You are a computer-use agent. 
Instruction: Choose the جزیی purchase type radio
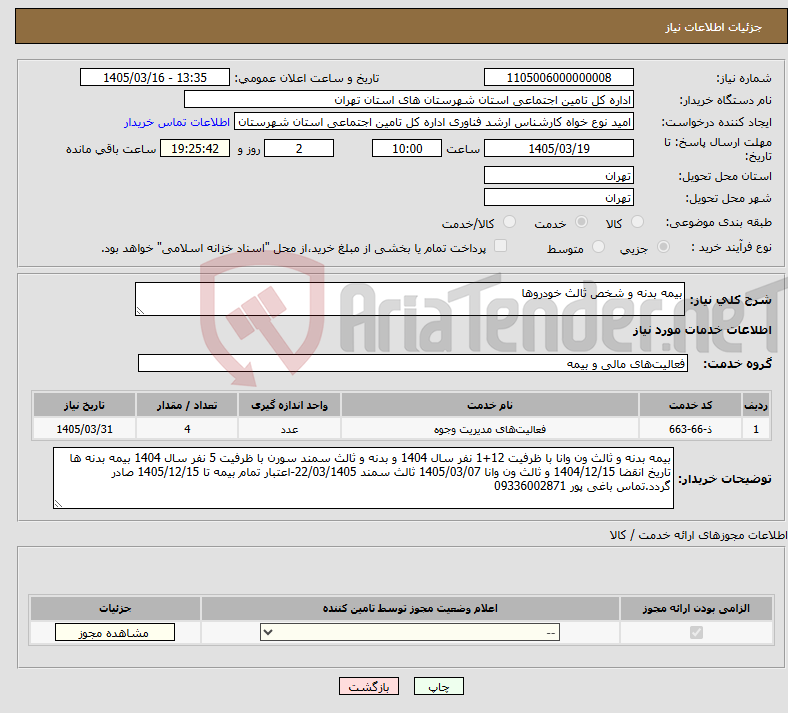pos(663,247)
